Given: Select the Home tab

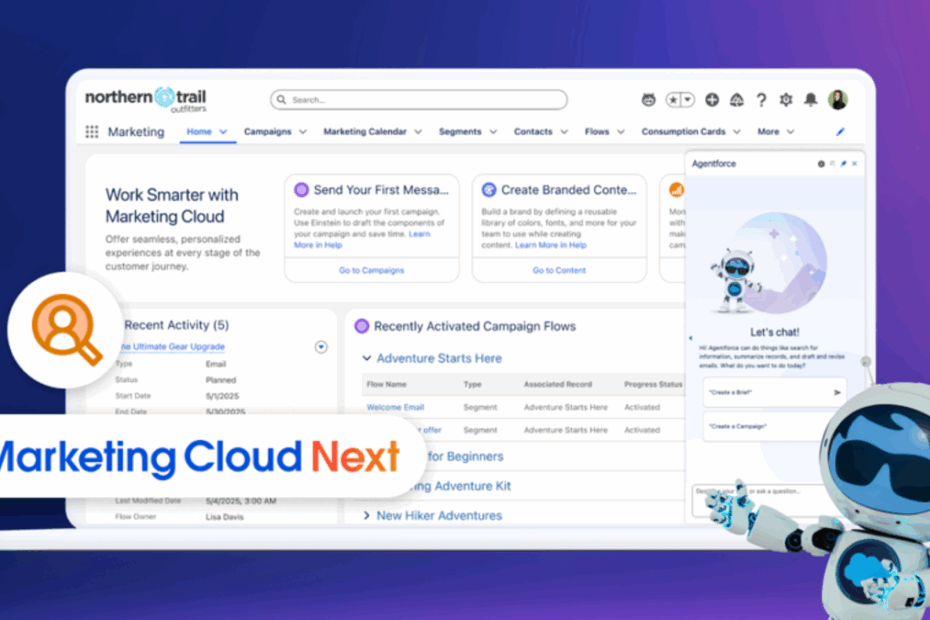Looking at the screenshot, I should point(199,132).
